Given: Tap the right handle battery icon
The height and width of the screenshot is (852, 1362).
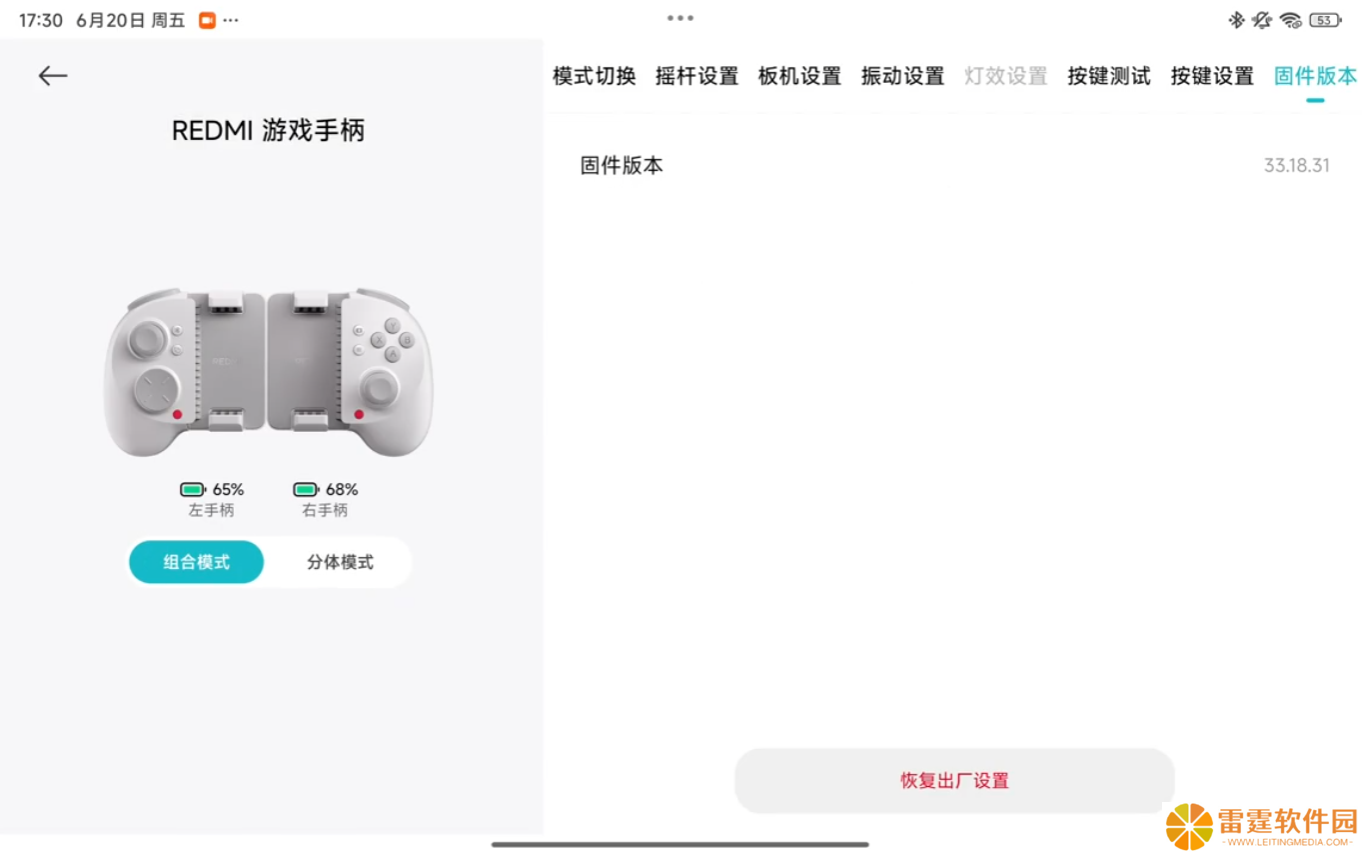Looking at the screenshot, I should pyautogui.click(x=306, y=490).
